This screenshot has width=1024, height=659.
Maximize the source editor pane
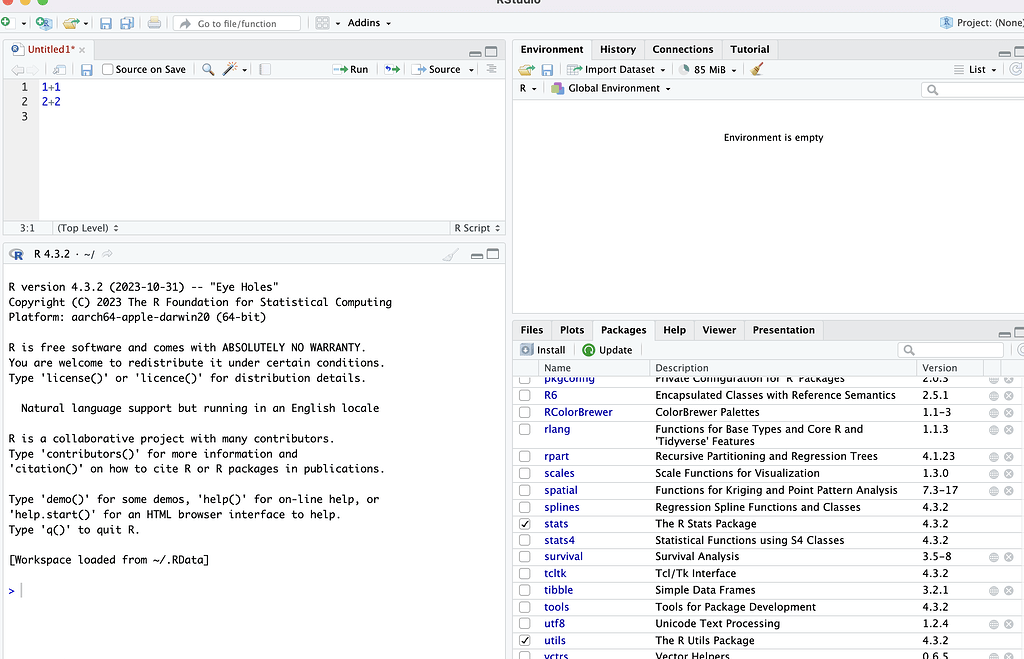(x=492, y=52)
